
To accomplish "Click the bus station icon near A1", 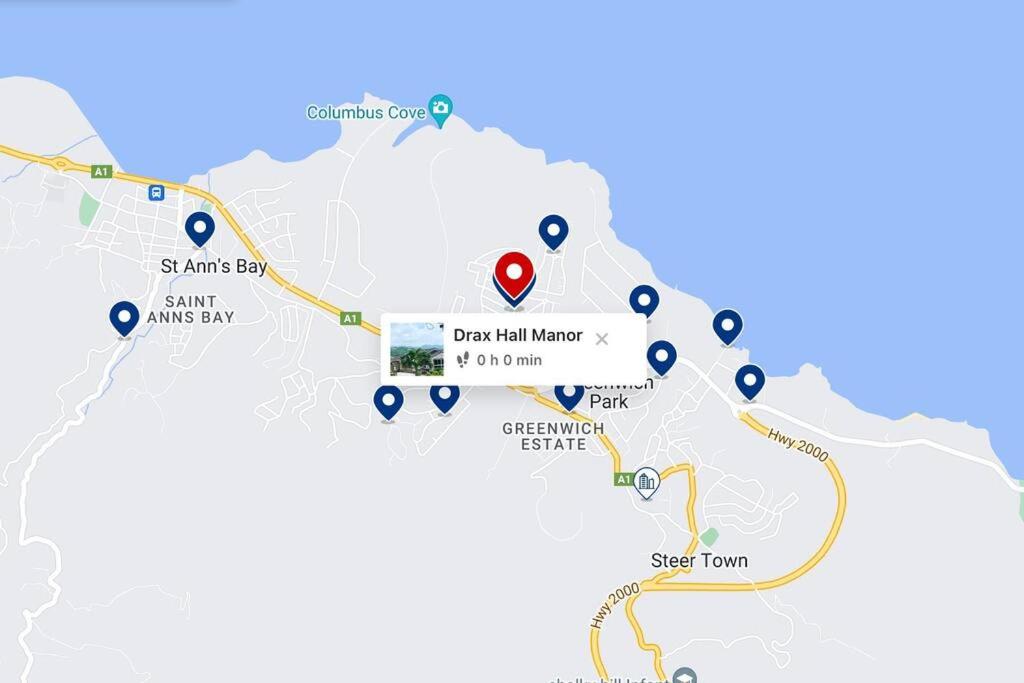I will pos(156,193).
